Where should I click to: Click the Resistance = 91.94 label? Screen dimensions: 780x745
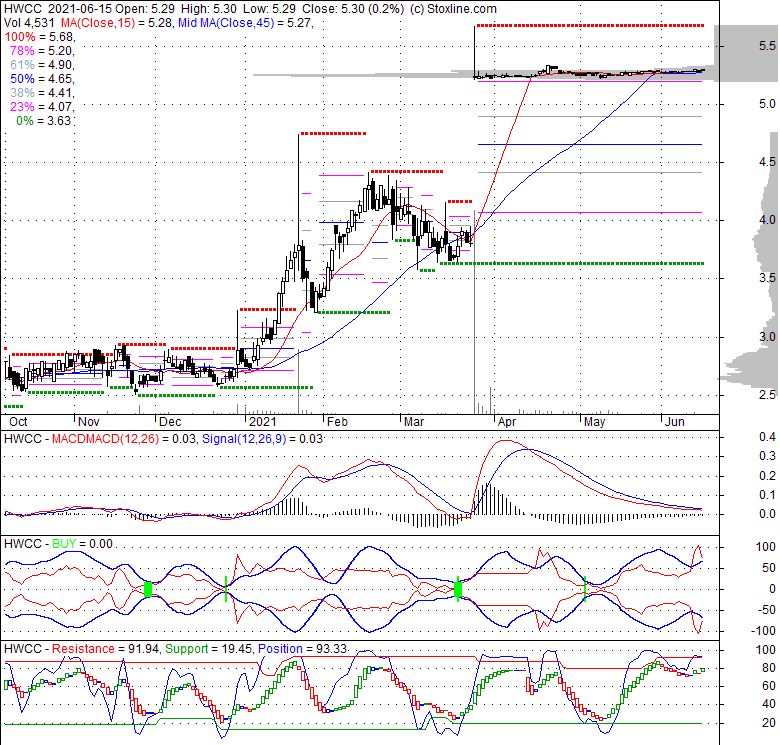(105, 649)
